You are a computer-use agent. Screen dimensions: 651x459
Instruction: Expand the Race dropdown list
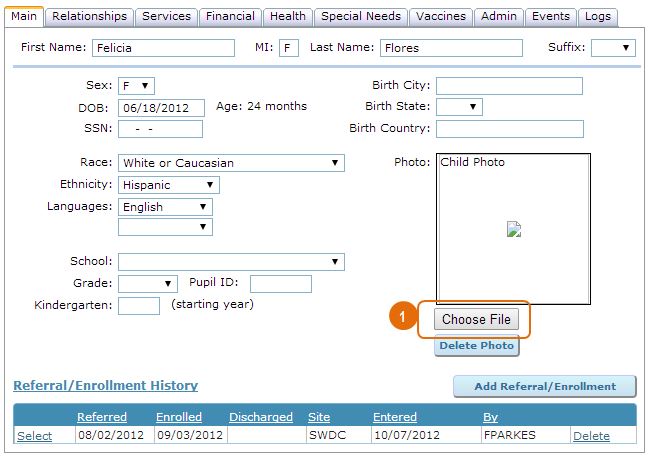(231, 163)
